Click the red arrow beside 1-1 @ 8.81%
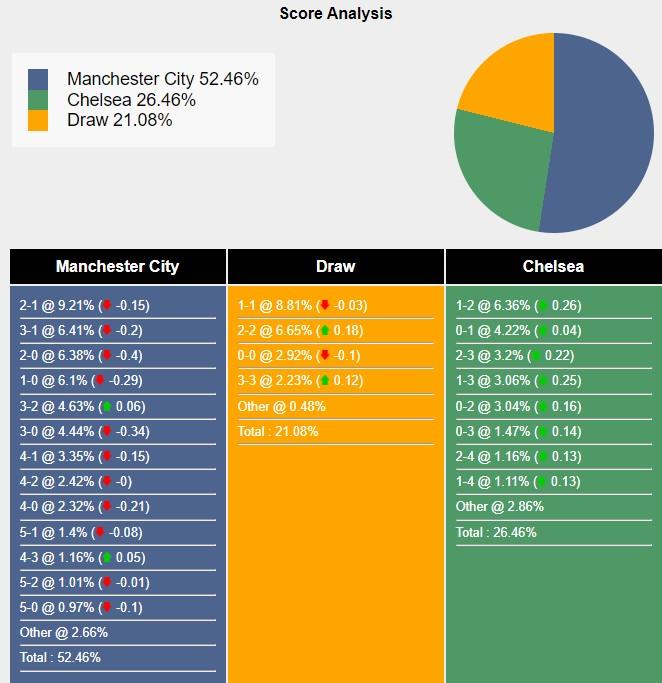This screenshot has width=662, height=683. coord(324,305)
